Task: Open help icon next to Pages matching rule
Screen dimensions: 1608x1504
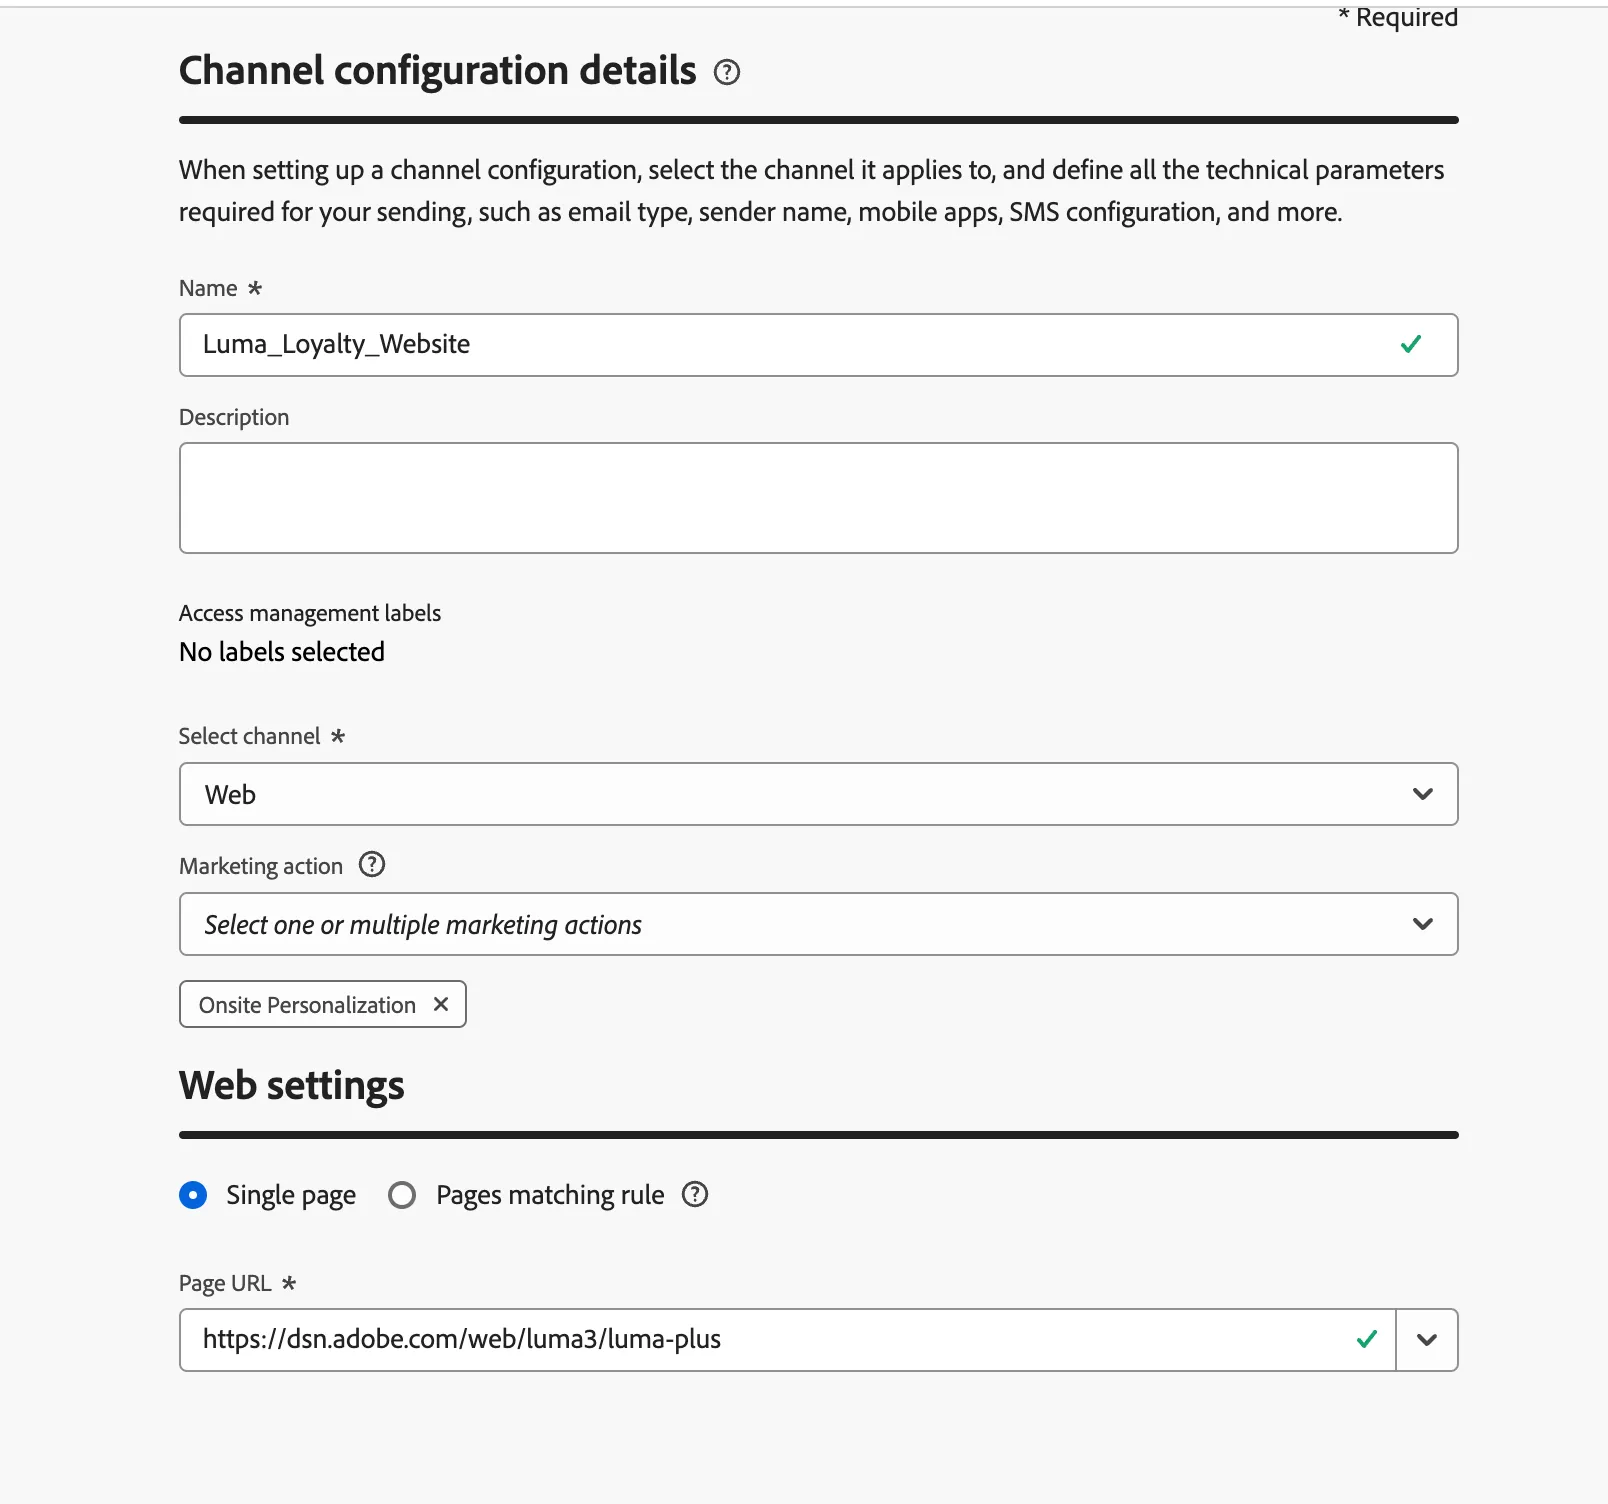Action: 695,1194
